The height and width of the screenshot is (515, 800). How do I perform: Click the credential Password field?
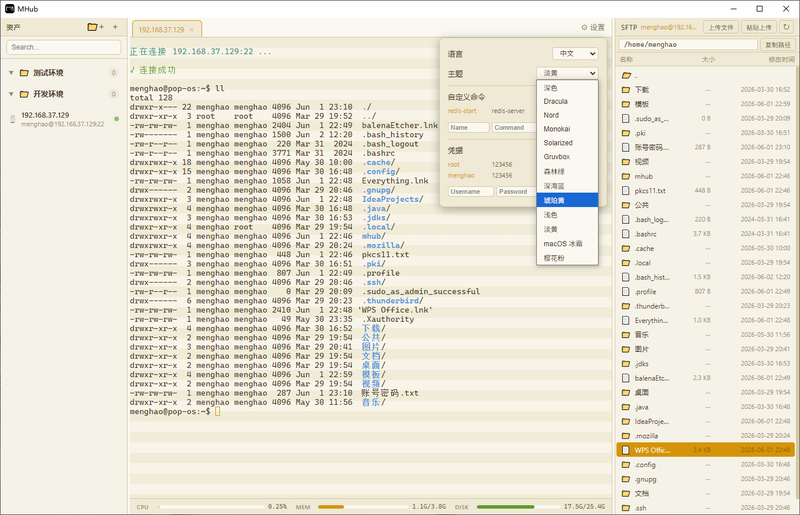pyautogui.click(x=517, y=191)
